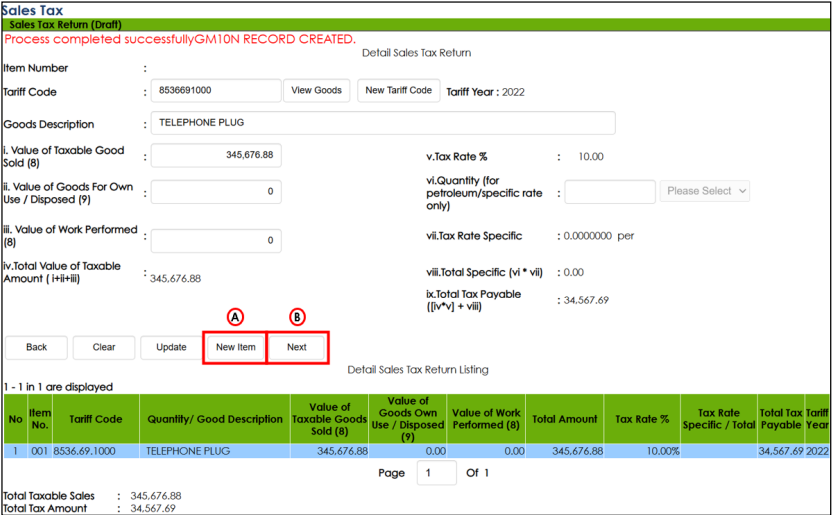This screenshot has width=834, height=515.
Task: Click the Back button
Action: click(x=37, y=348)
